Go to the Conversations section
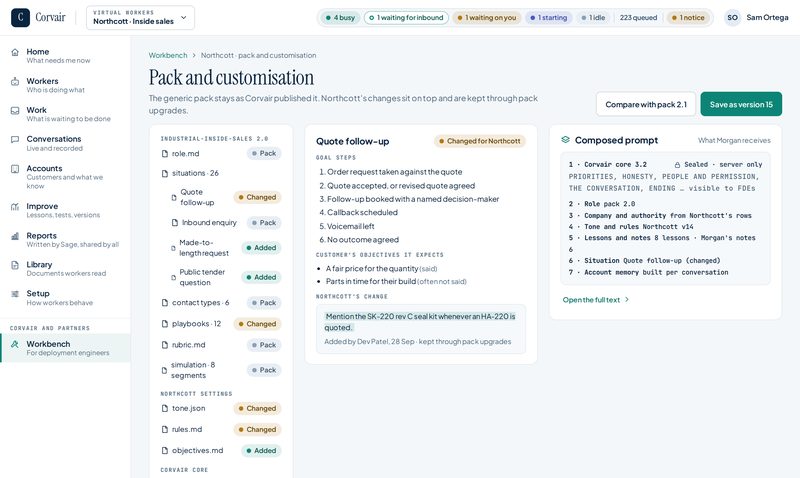 [65, 143]
